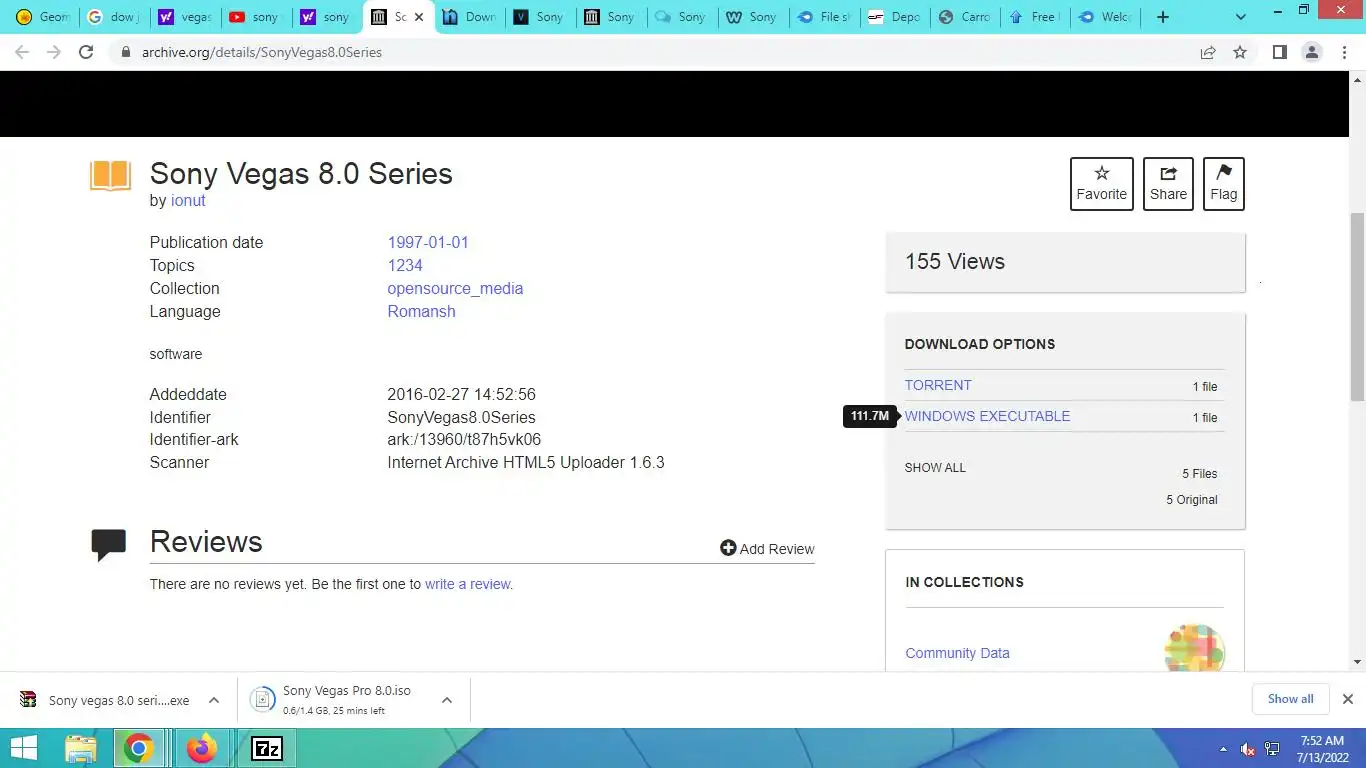Open the opensource_media collection link
Screen dimensions: 1366x768
click(x=455, y=288)
